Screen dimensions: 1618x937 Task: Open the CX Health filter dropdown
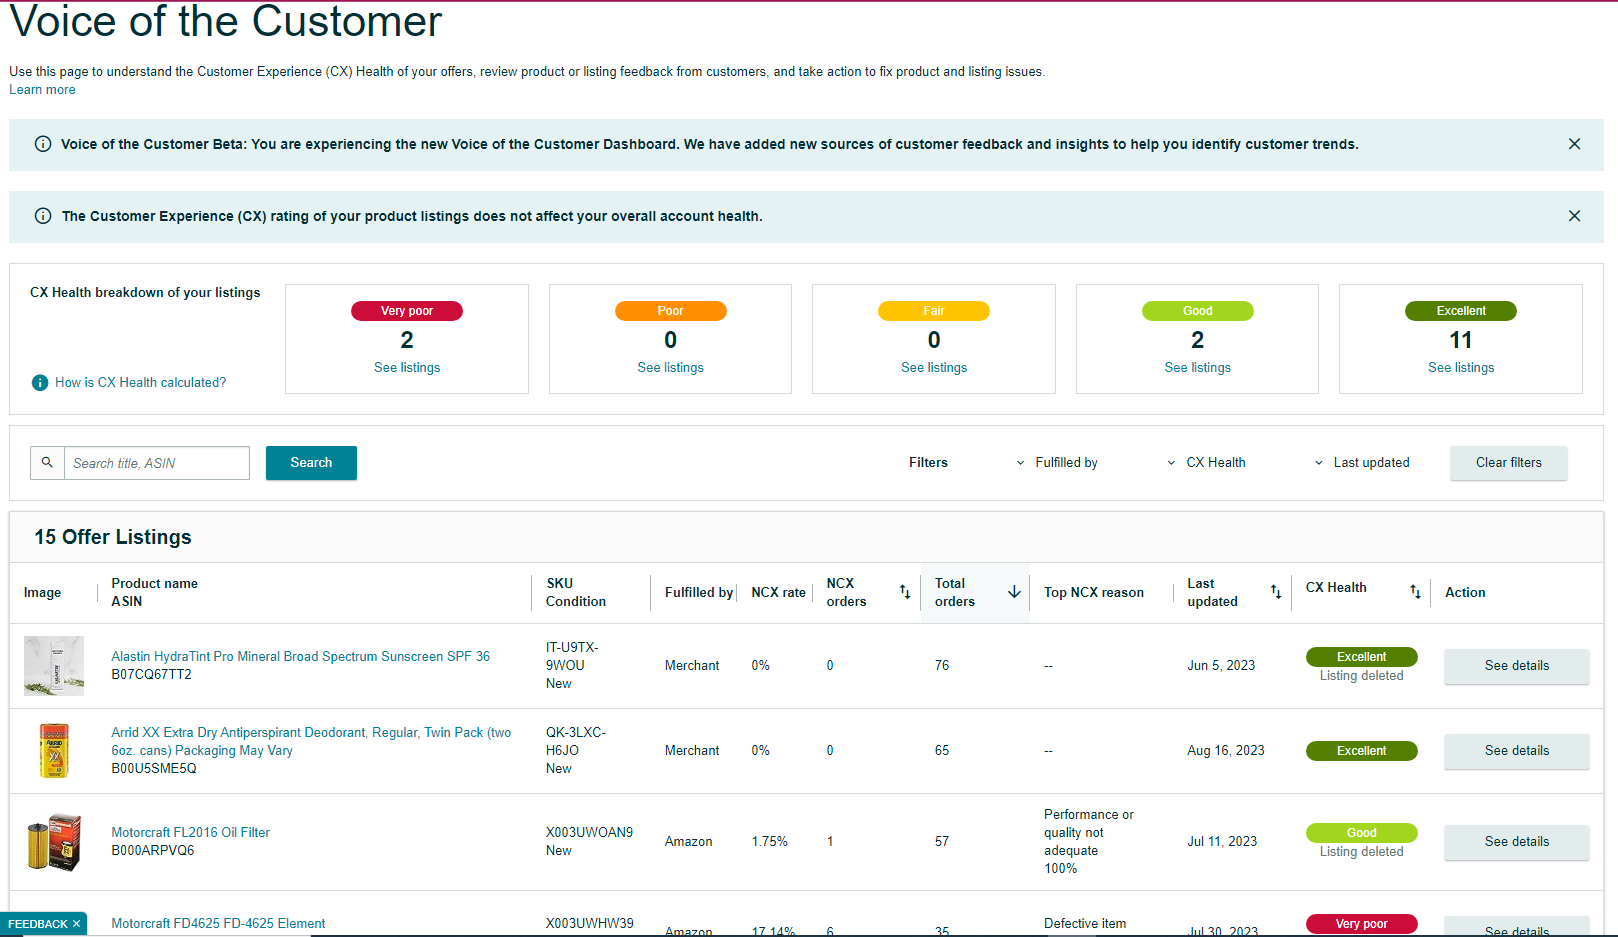(x=1207, y=463)
